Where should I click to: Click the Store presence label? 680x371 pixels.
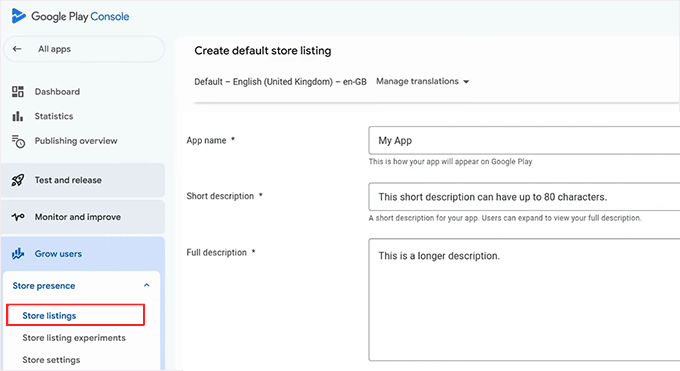44,286
